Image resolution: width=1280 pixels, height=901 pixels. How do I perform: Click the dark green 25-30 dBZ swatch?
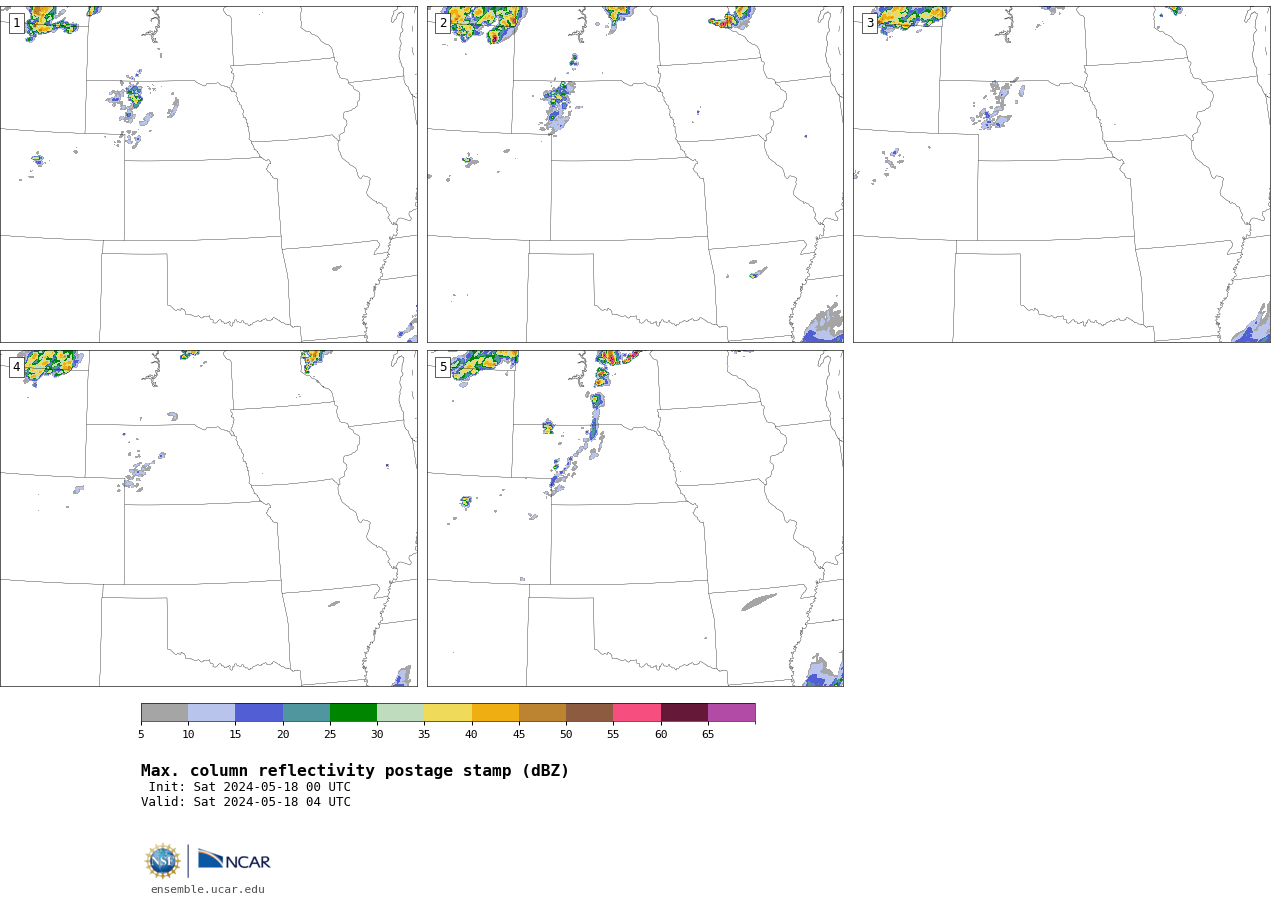click(353, 713)
